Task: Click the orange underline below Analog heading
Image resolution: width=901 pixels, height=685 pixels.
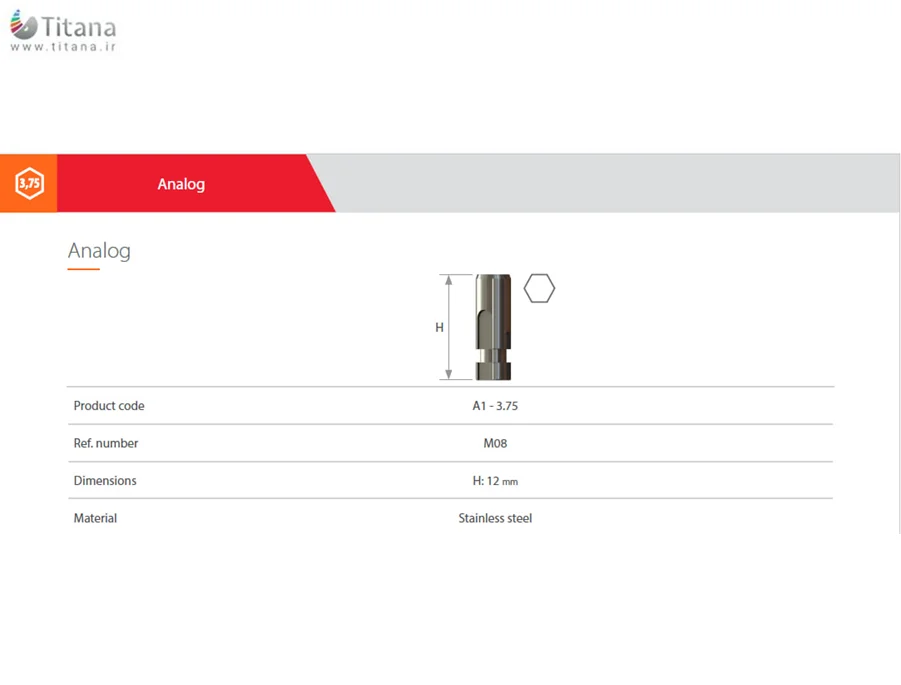Action: pos(83,268)
